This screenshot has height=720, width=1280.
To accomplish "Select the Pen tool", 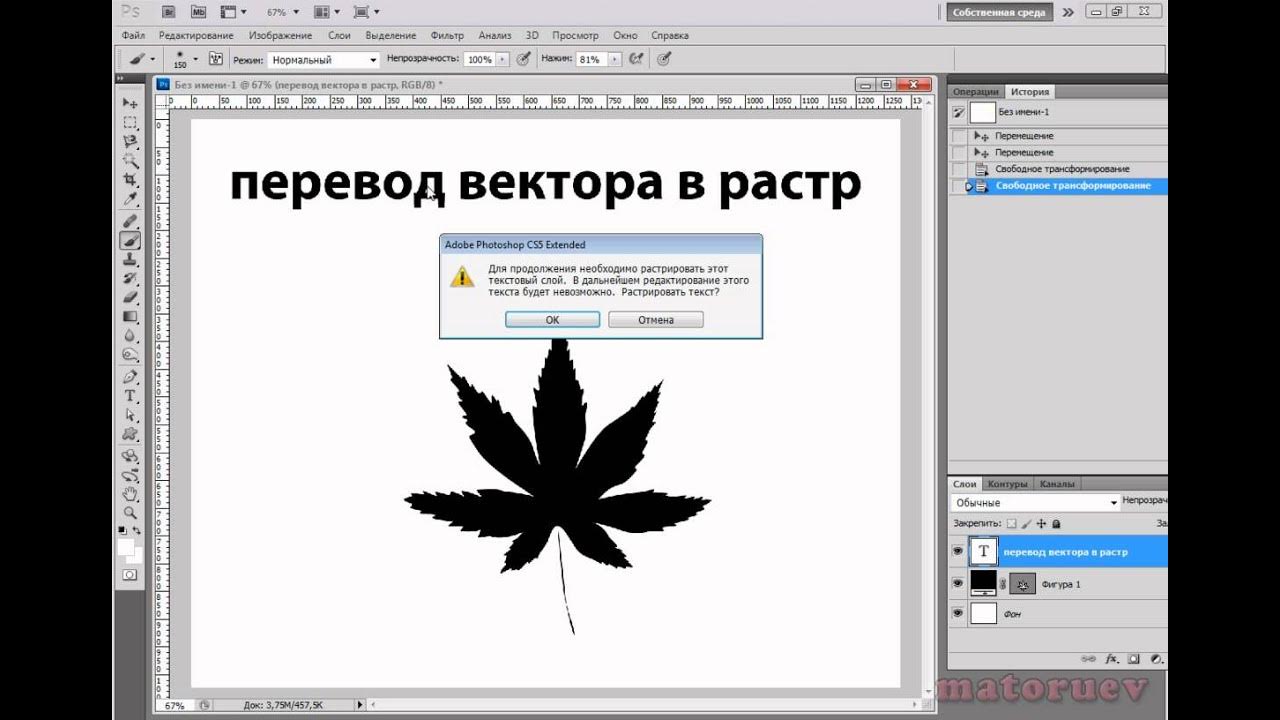I will (130, 377).
